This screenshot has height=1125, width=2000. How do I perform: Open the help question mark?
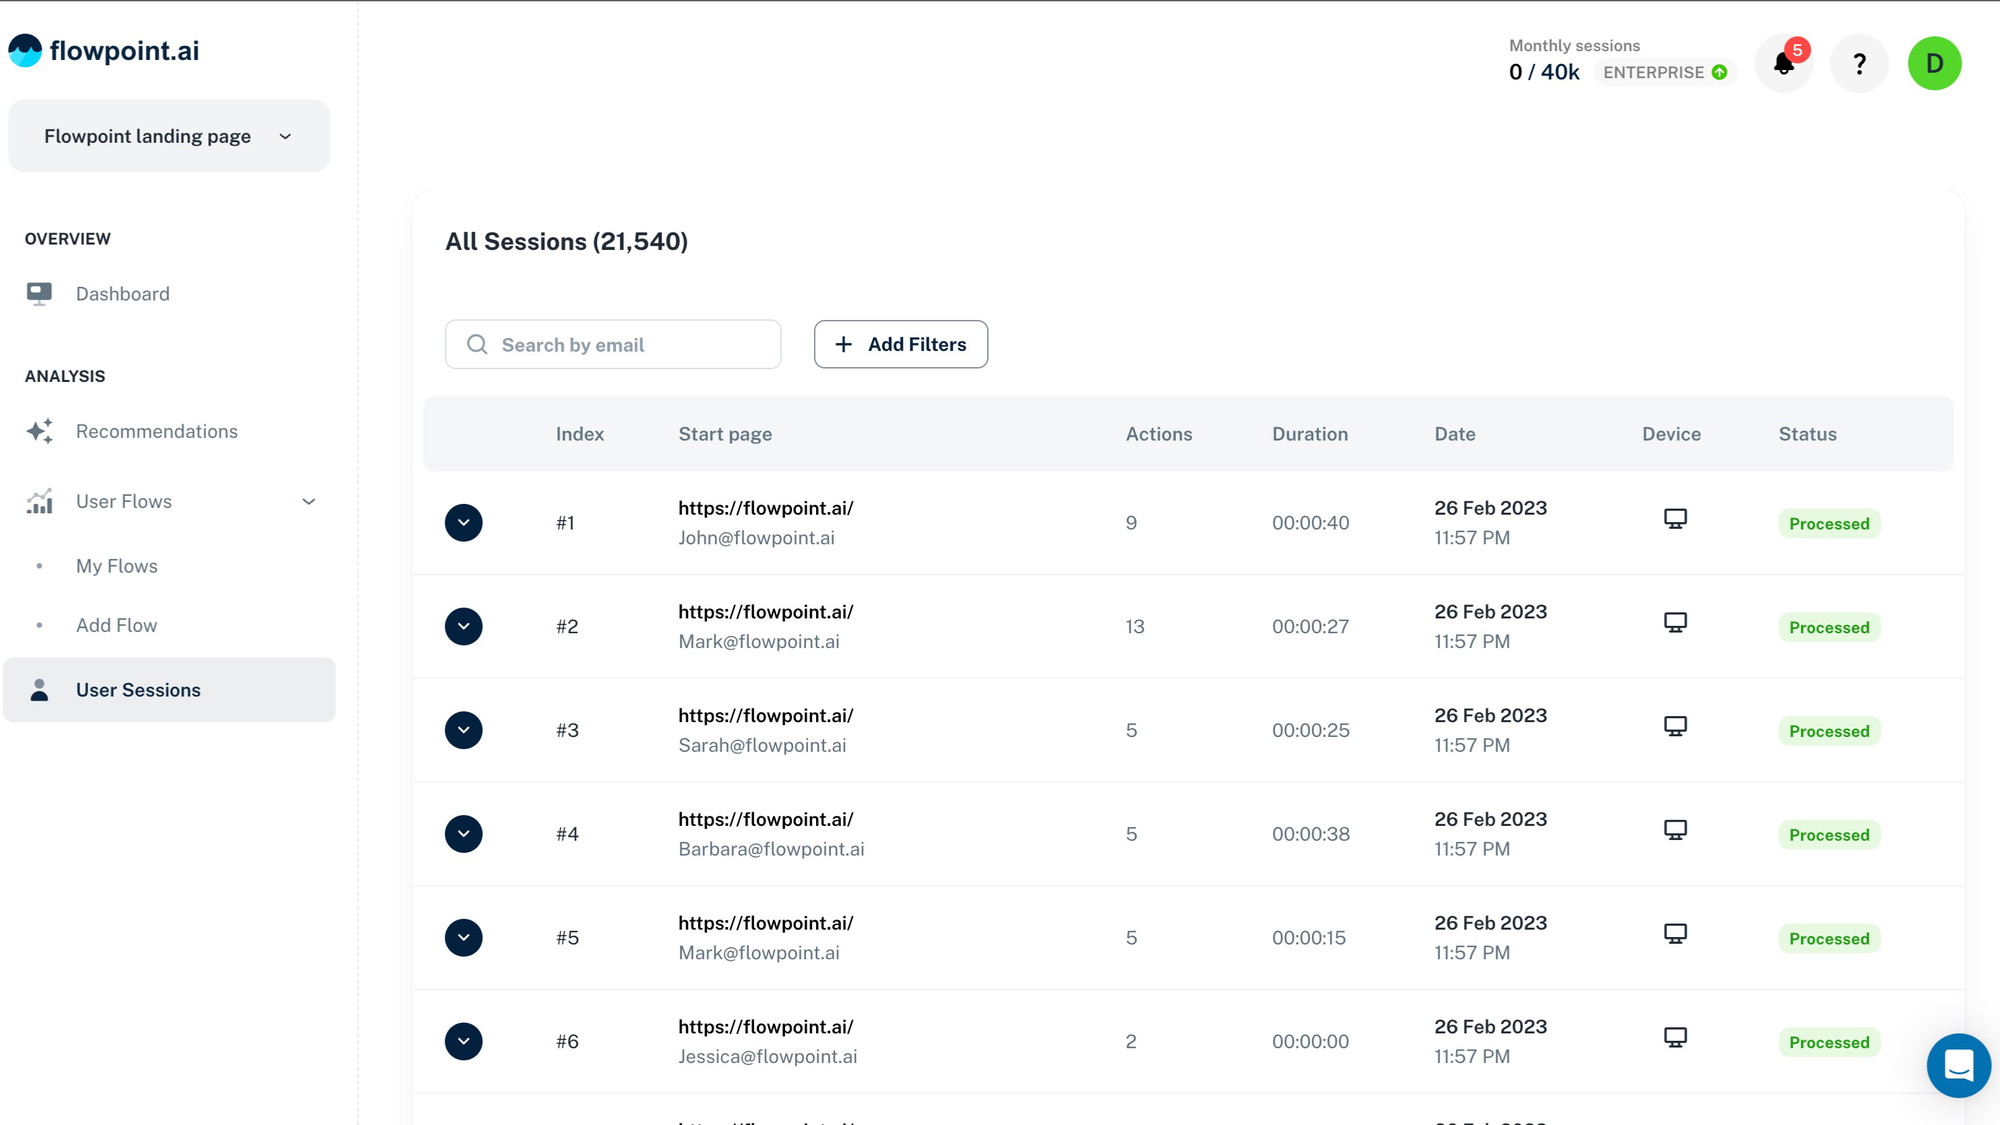point(1859,63)
